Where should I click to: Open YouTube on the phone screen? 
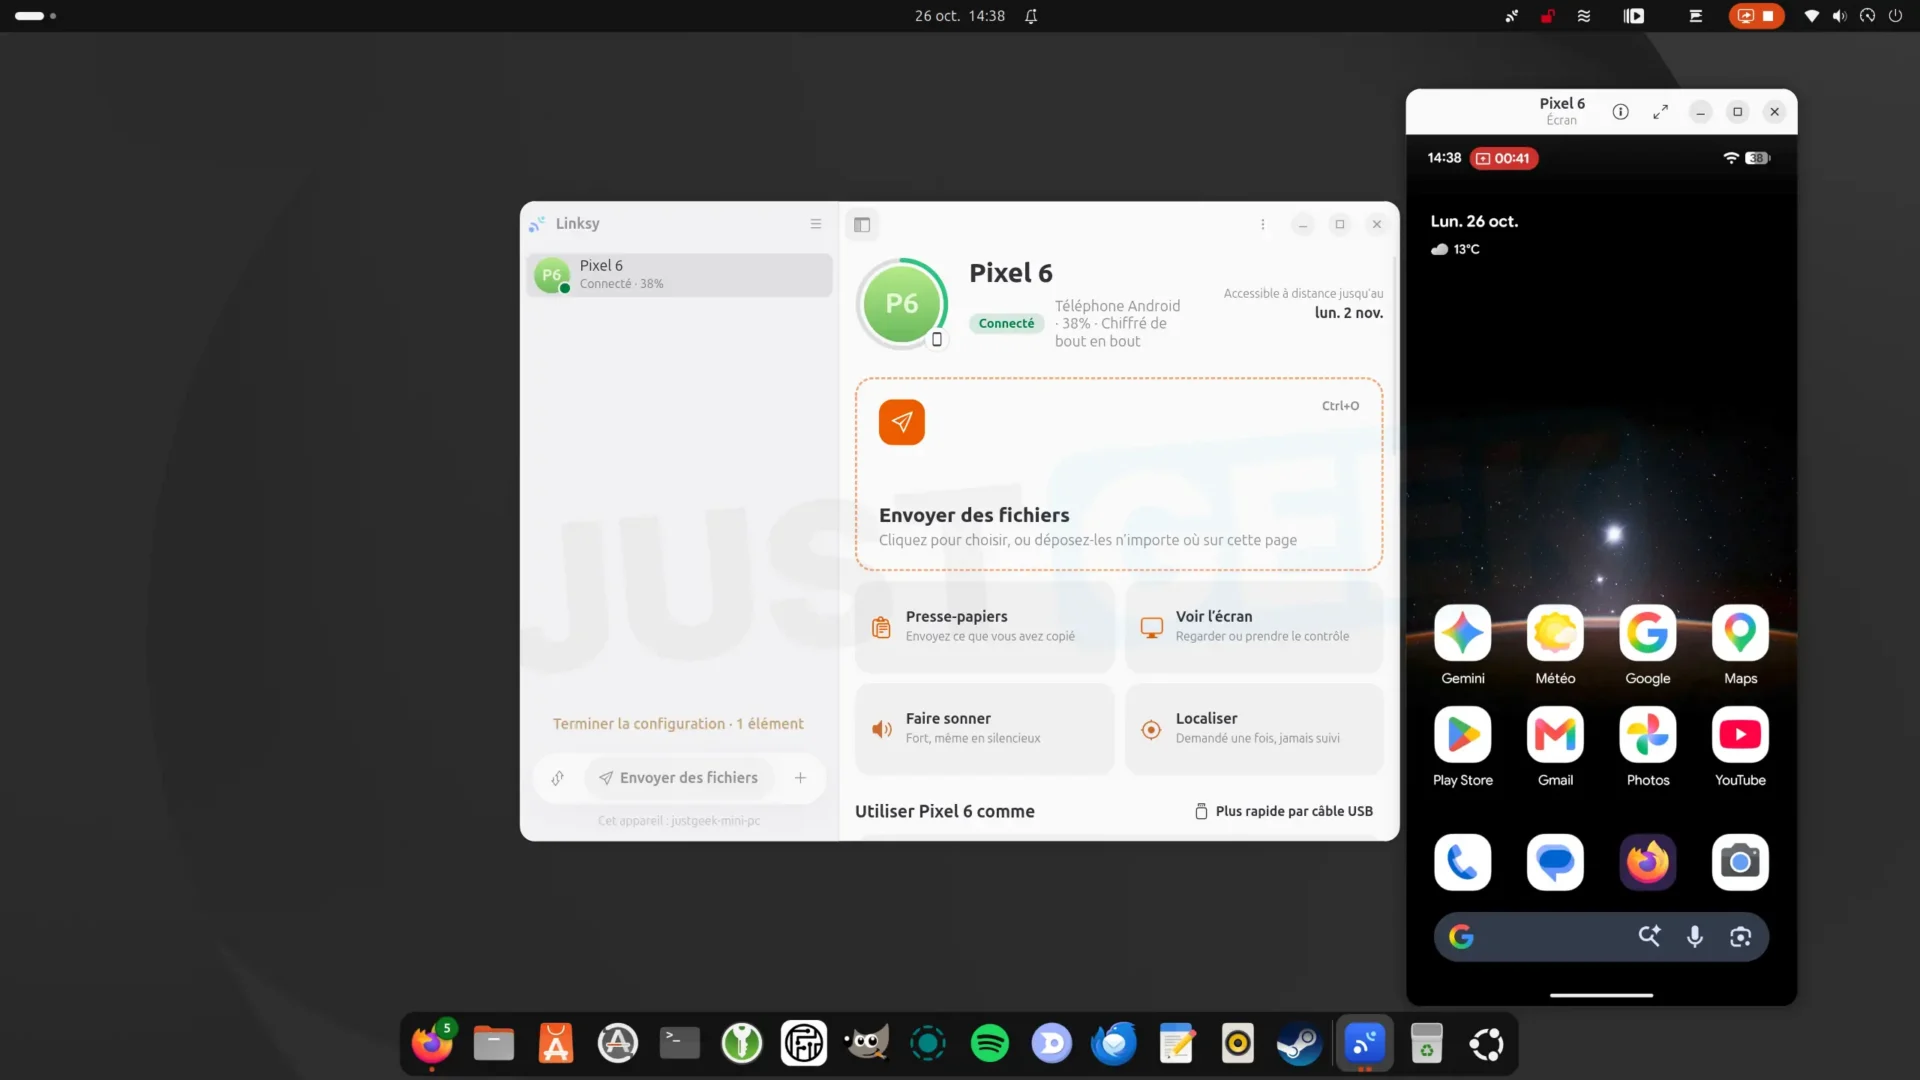[1740, 747]
